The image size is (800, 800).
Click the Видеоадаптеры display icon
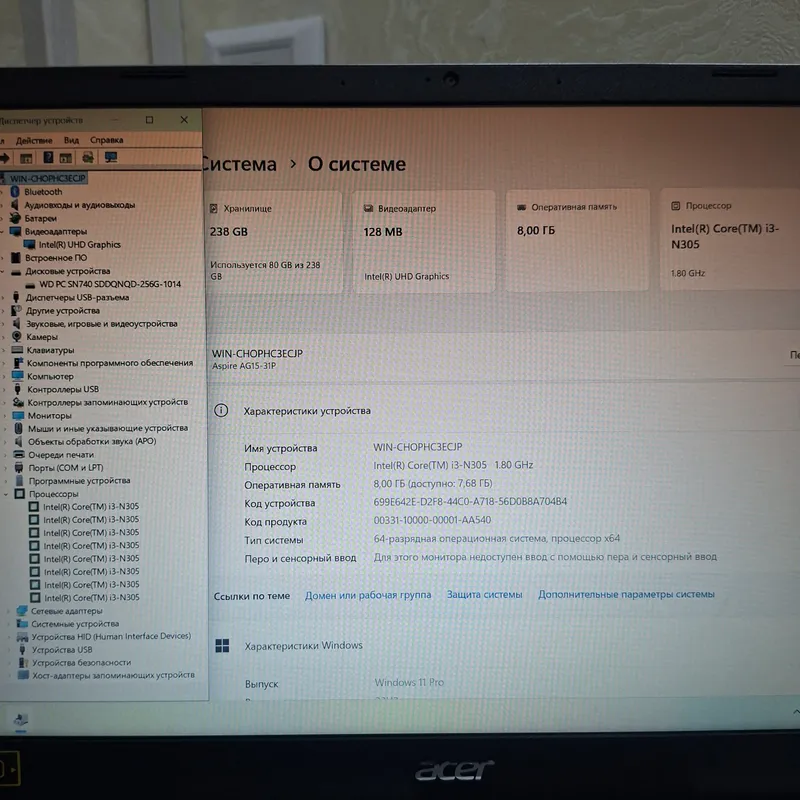click(15, 231)
